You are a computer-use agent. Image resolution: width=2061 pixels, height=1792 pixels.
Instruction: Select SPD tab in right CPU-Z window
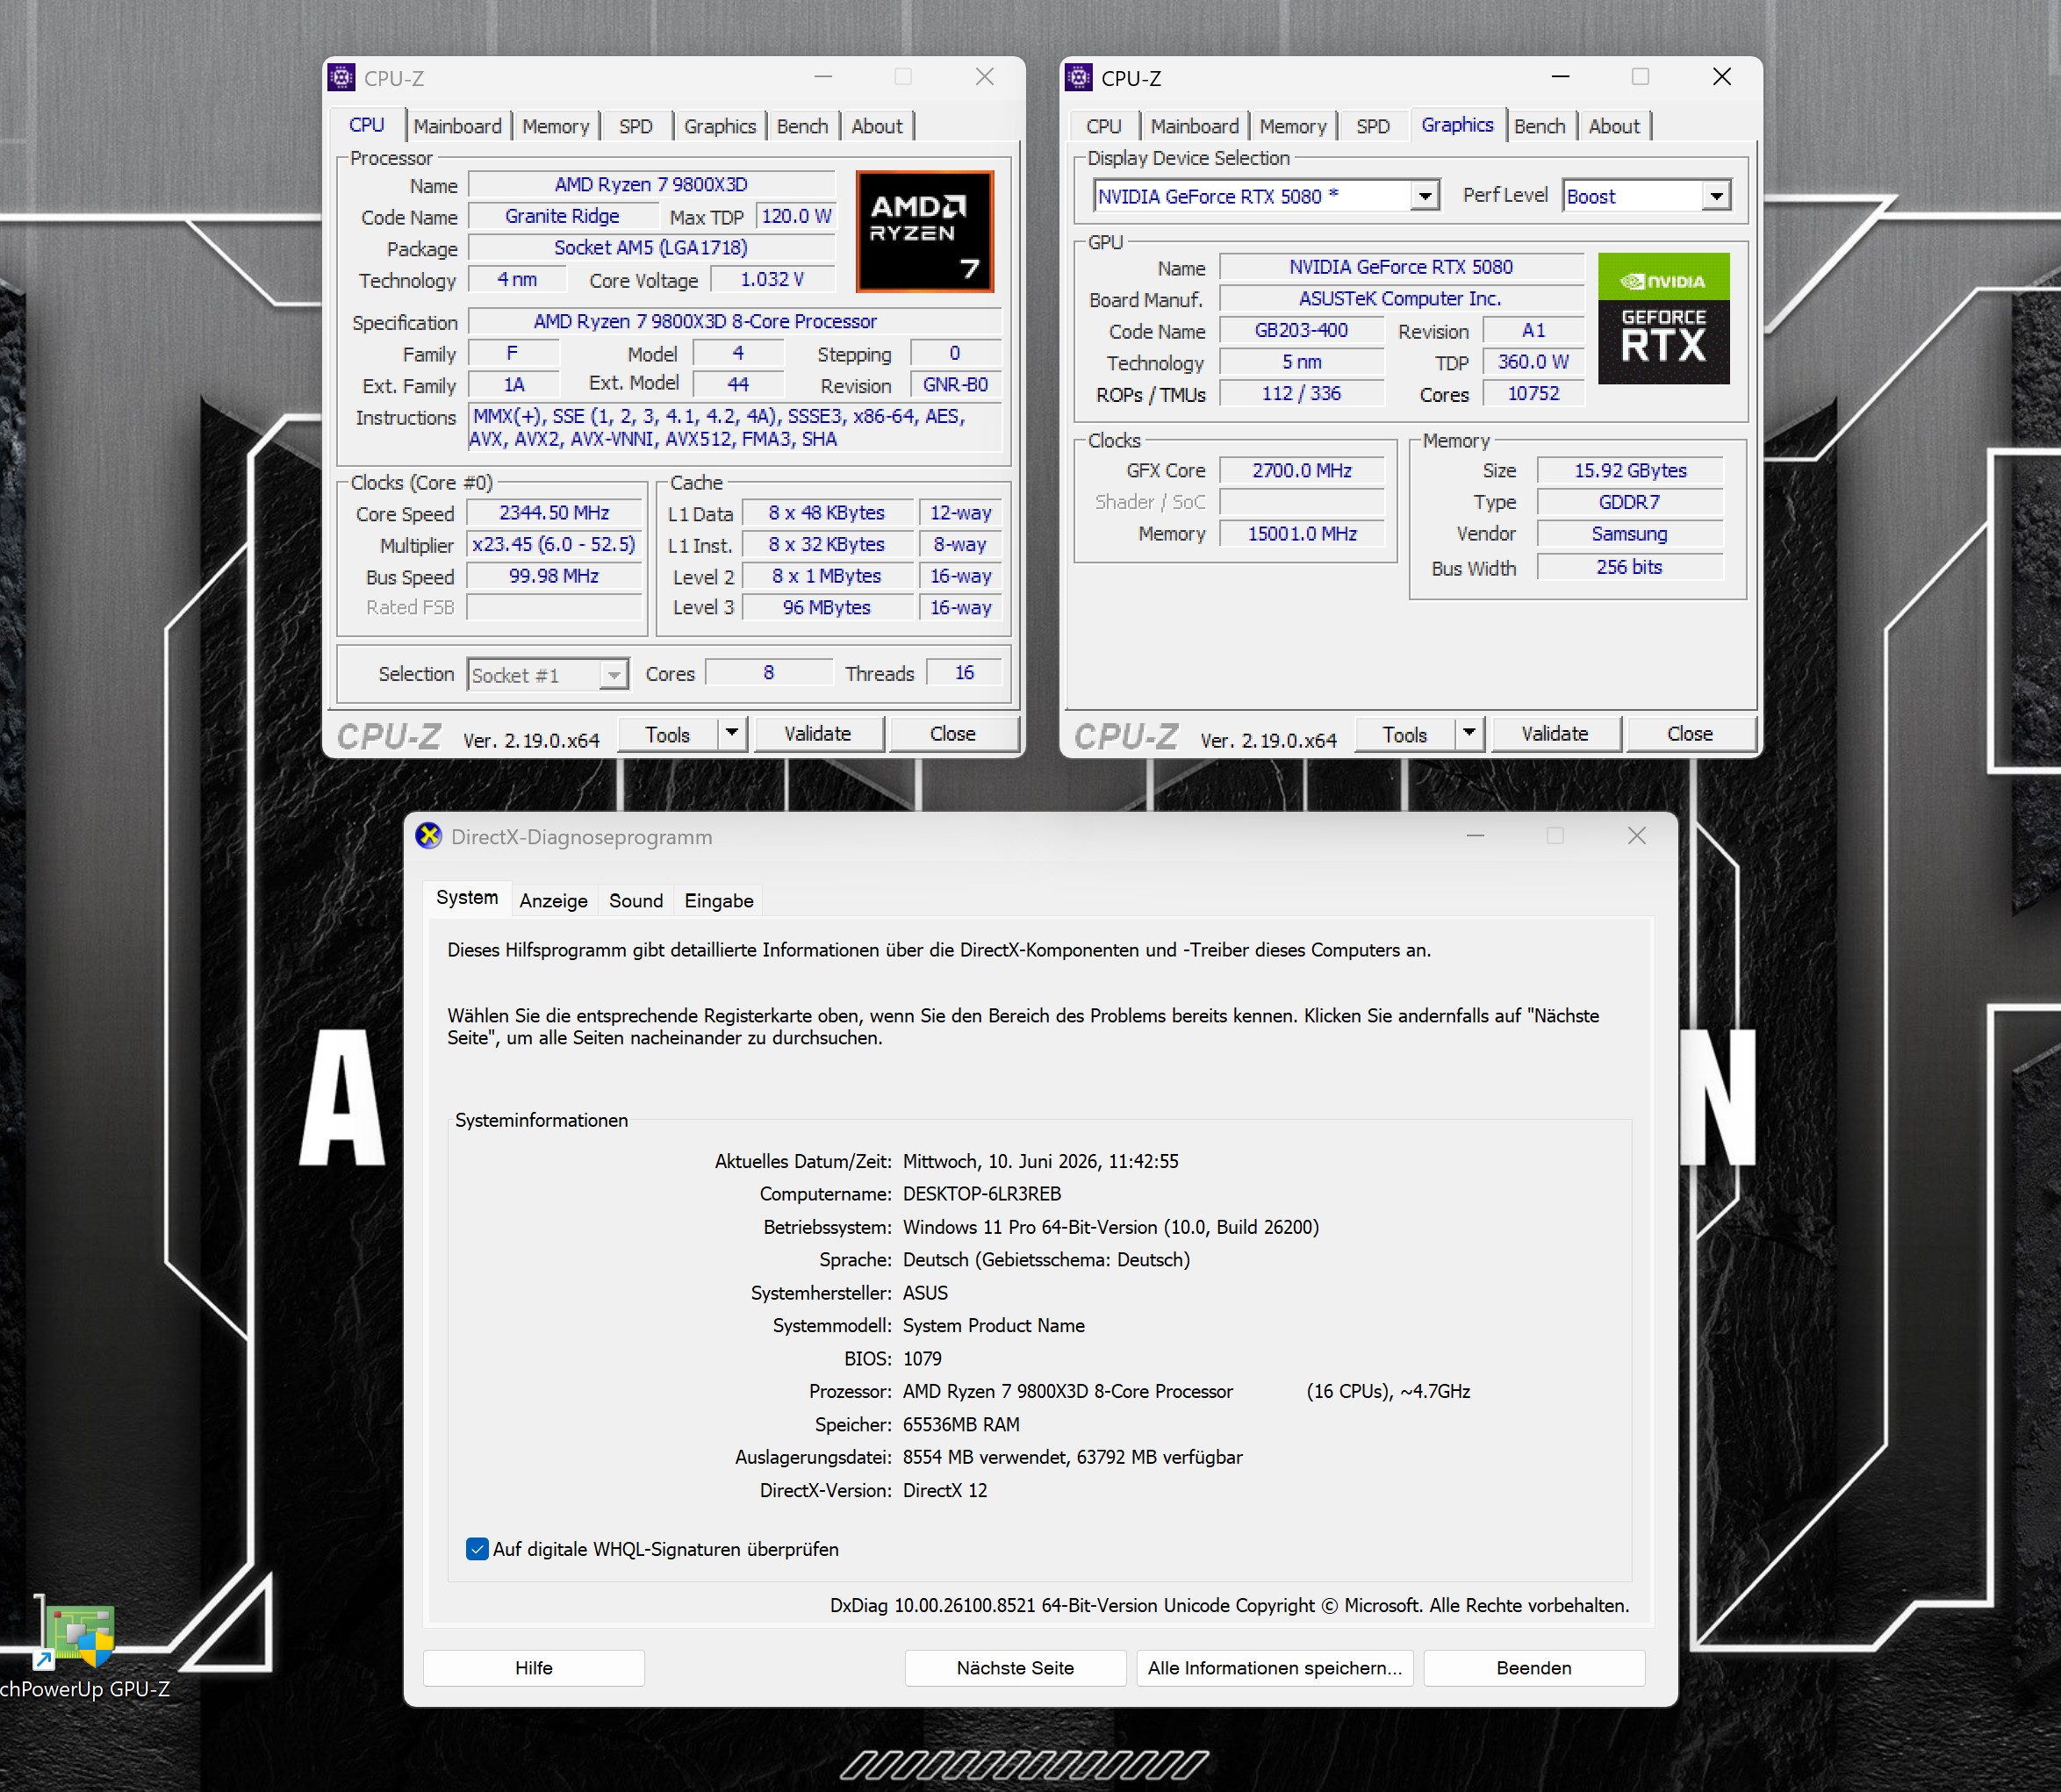coord(1373,126)
